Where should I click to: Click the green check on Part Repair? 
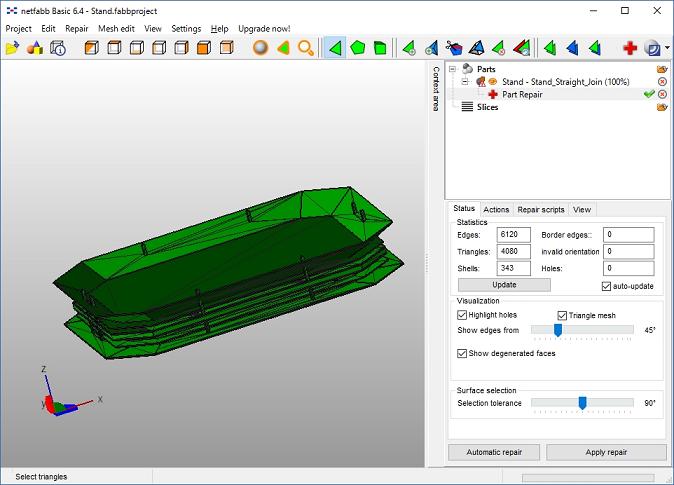tap(648, 94)
